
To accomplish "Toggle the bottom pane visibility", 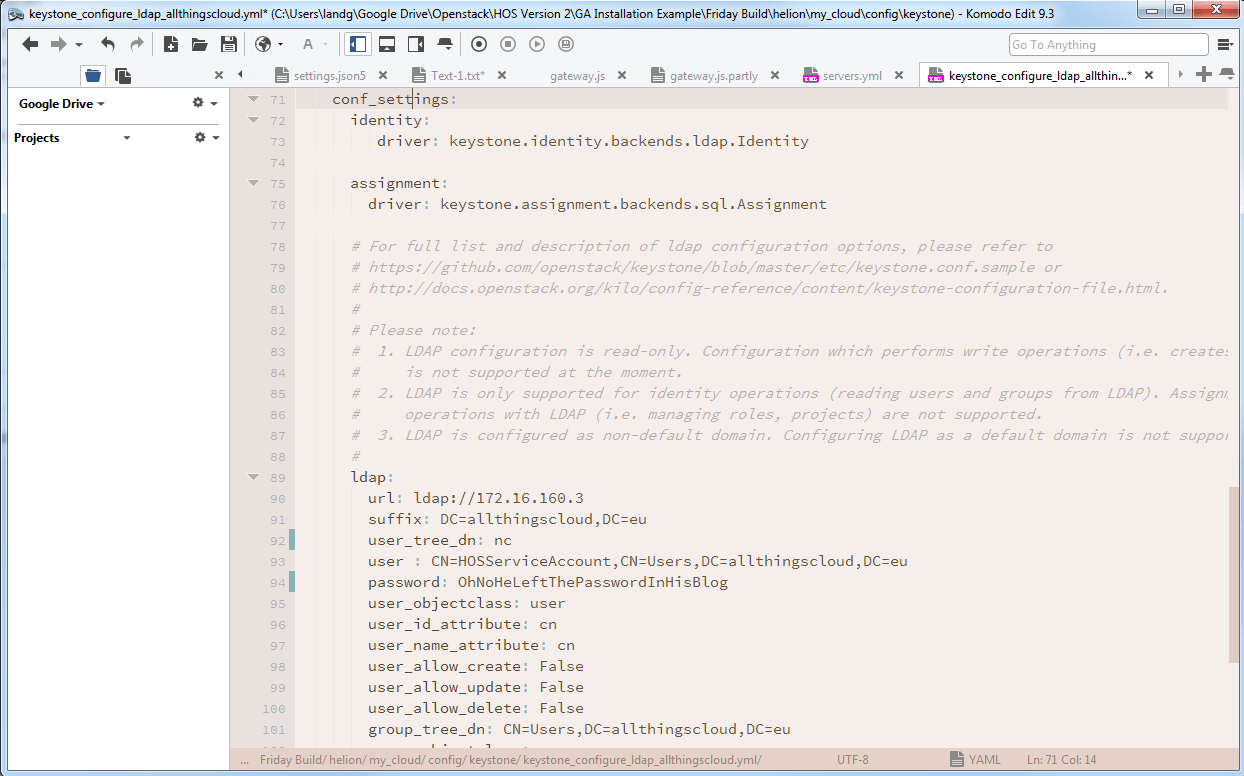I will [x=387, y=44].
